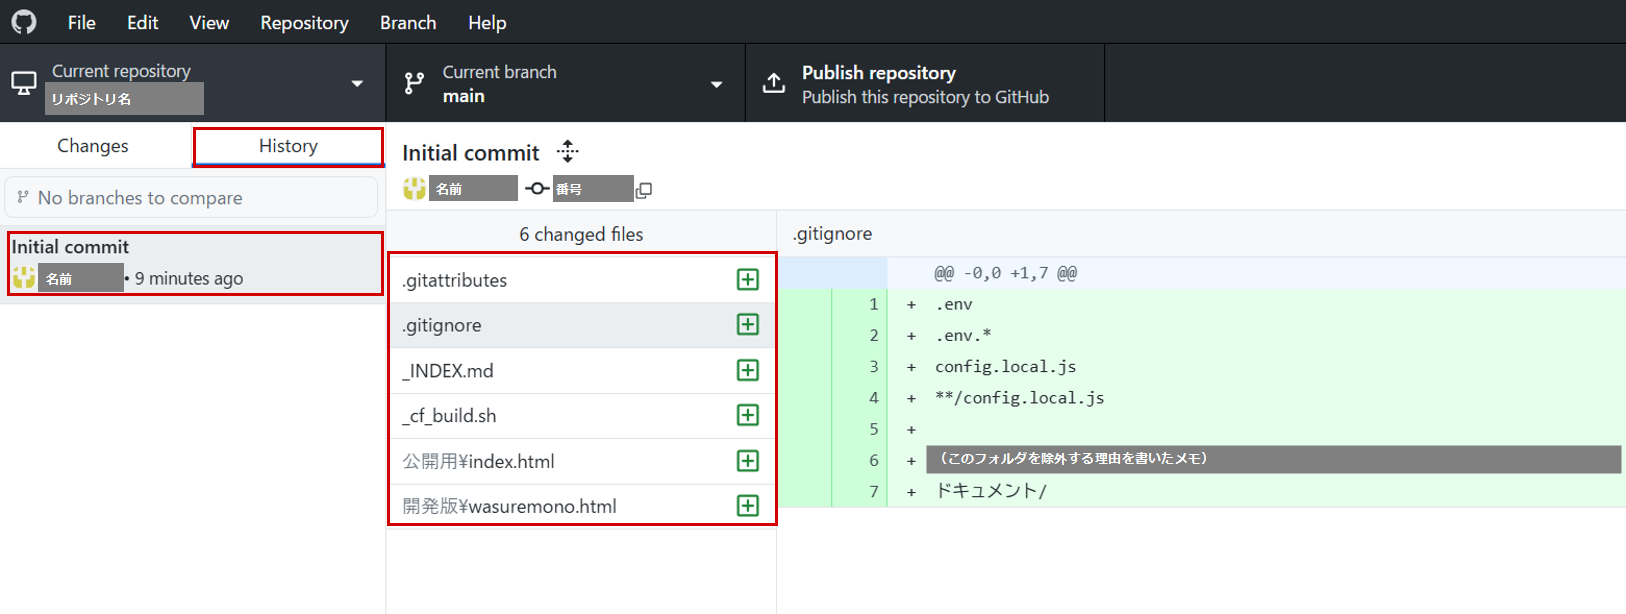The image size is (1626, 614).
Task: Click the computer monitor repository icon
Action: coord(24,83)
